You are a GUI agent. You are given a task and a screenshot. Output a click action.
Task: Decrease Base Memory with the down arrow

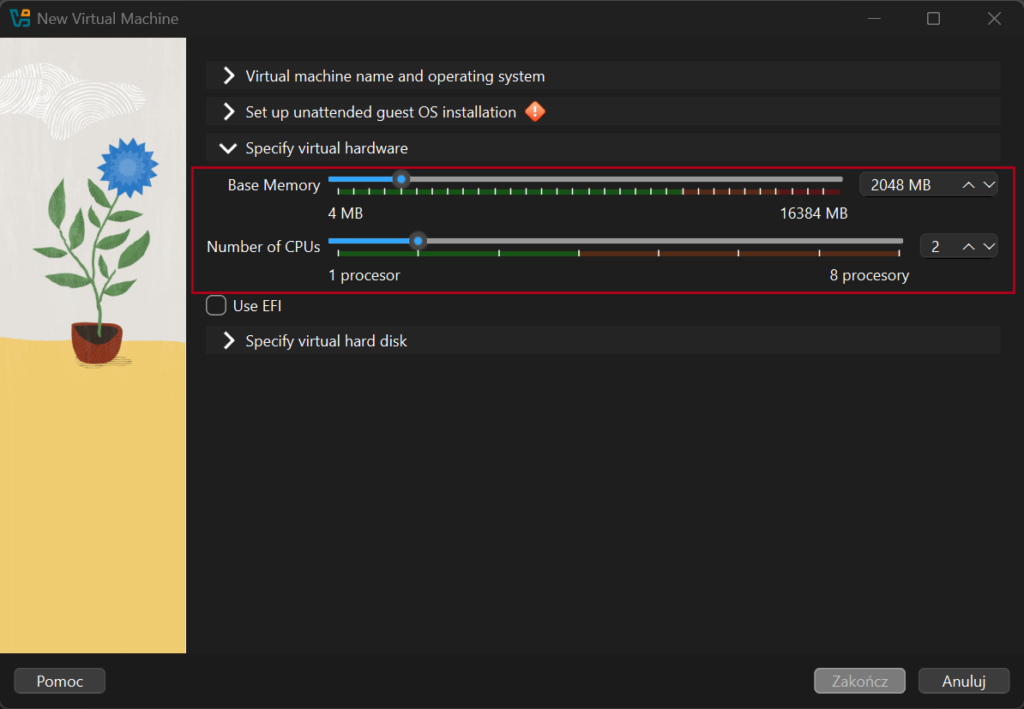pyautogui.click(x=989, y=185)
